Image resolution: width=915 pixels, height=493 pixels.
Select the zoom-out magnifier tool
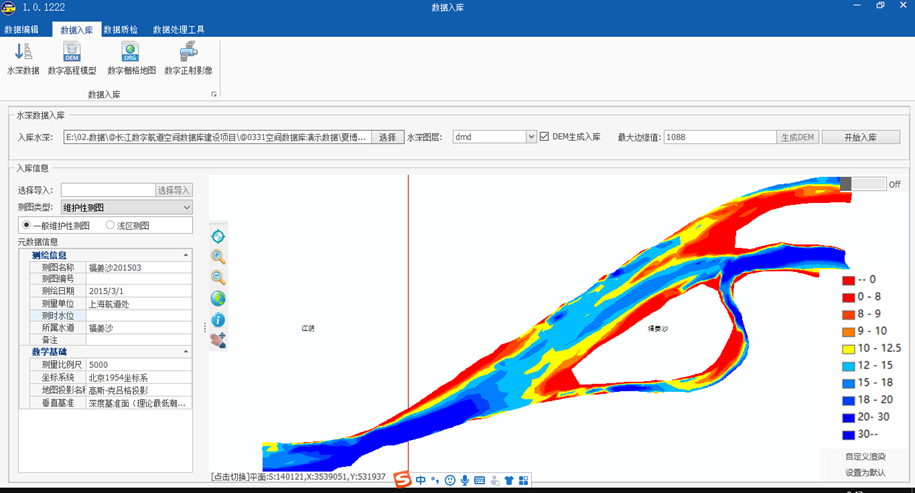click(218, 278)
